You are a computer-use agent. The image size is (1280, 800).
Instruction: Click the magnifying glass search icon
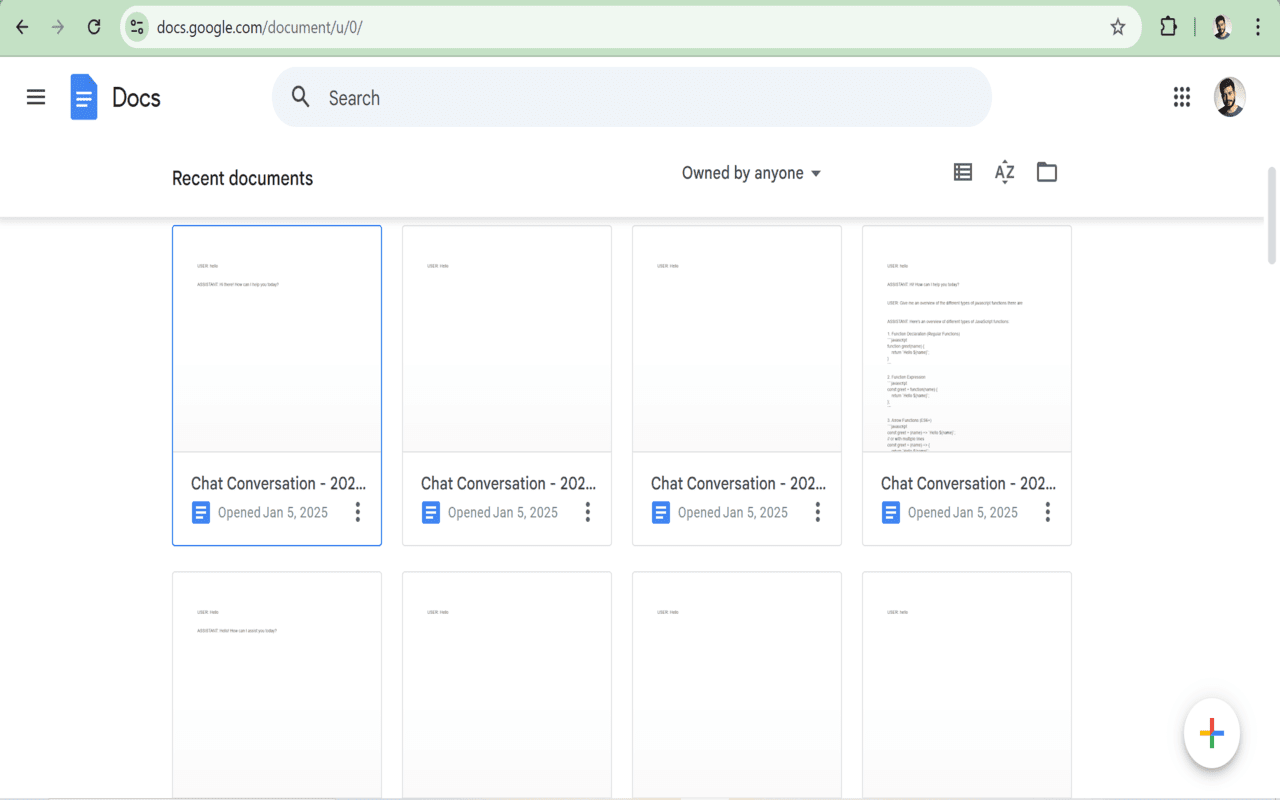(x=301, y=96)
